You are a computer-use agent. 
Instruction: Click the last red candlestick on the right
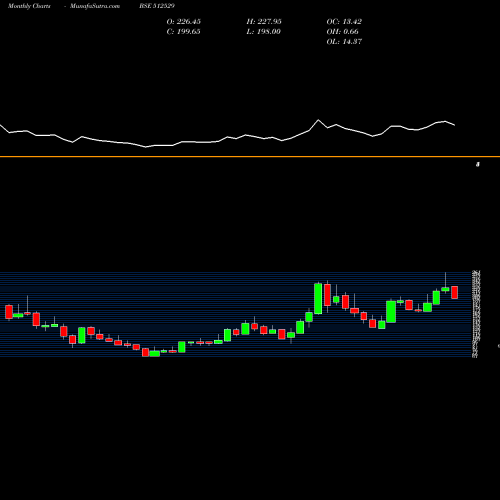(455, 292)
